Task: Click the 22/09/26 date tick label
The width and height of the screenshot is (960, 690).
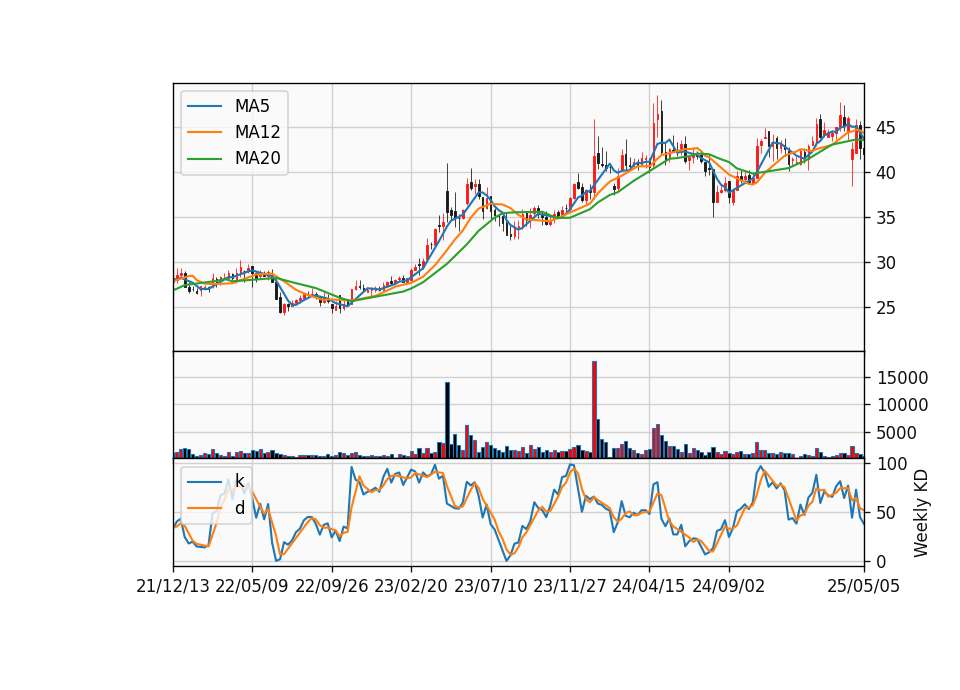Action: click(x=332, y=586)
